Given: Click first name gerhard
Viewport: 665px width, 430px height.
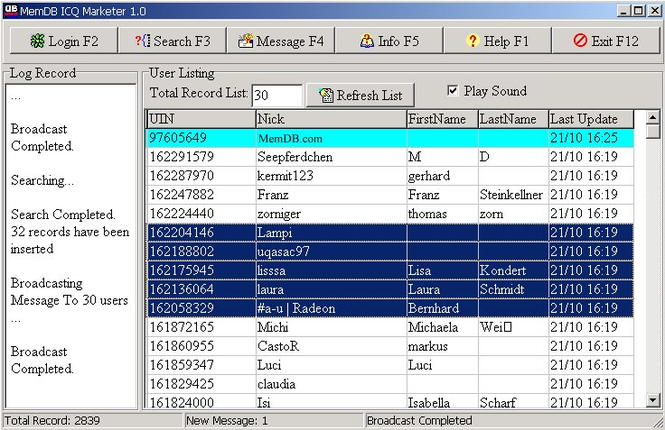Looking at the screenshot, I should (429, 176).
